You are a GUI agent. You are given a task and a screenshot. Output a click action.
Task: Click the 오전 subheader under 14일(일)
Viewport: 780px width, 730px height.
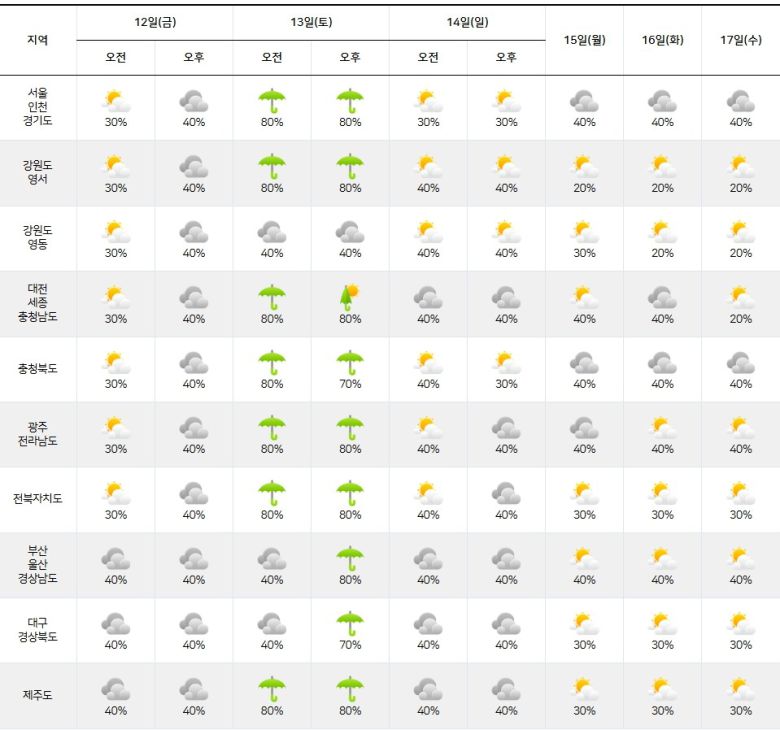[428, 58]
